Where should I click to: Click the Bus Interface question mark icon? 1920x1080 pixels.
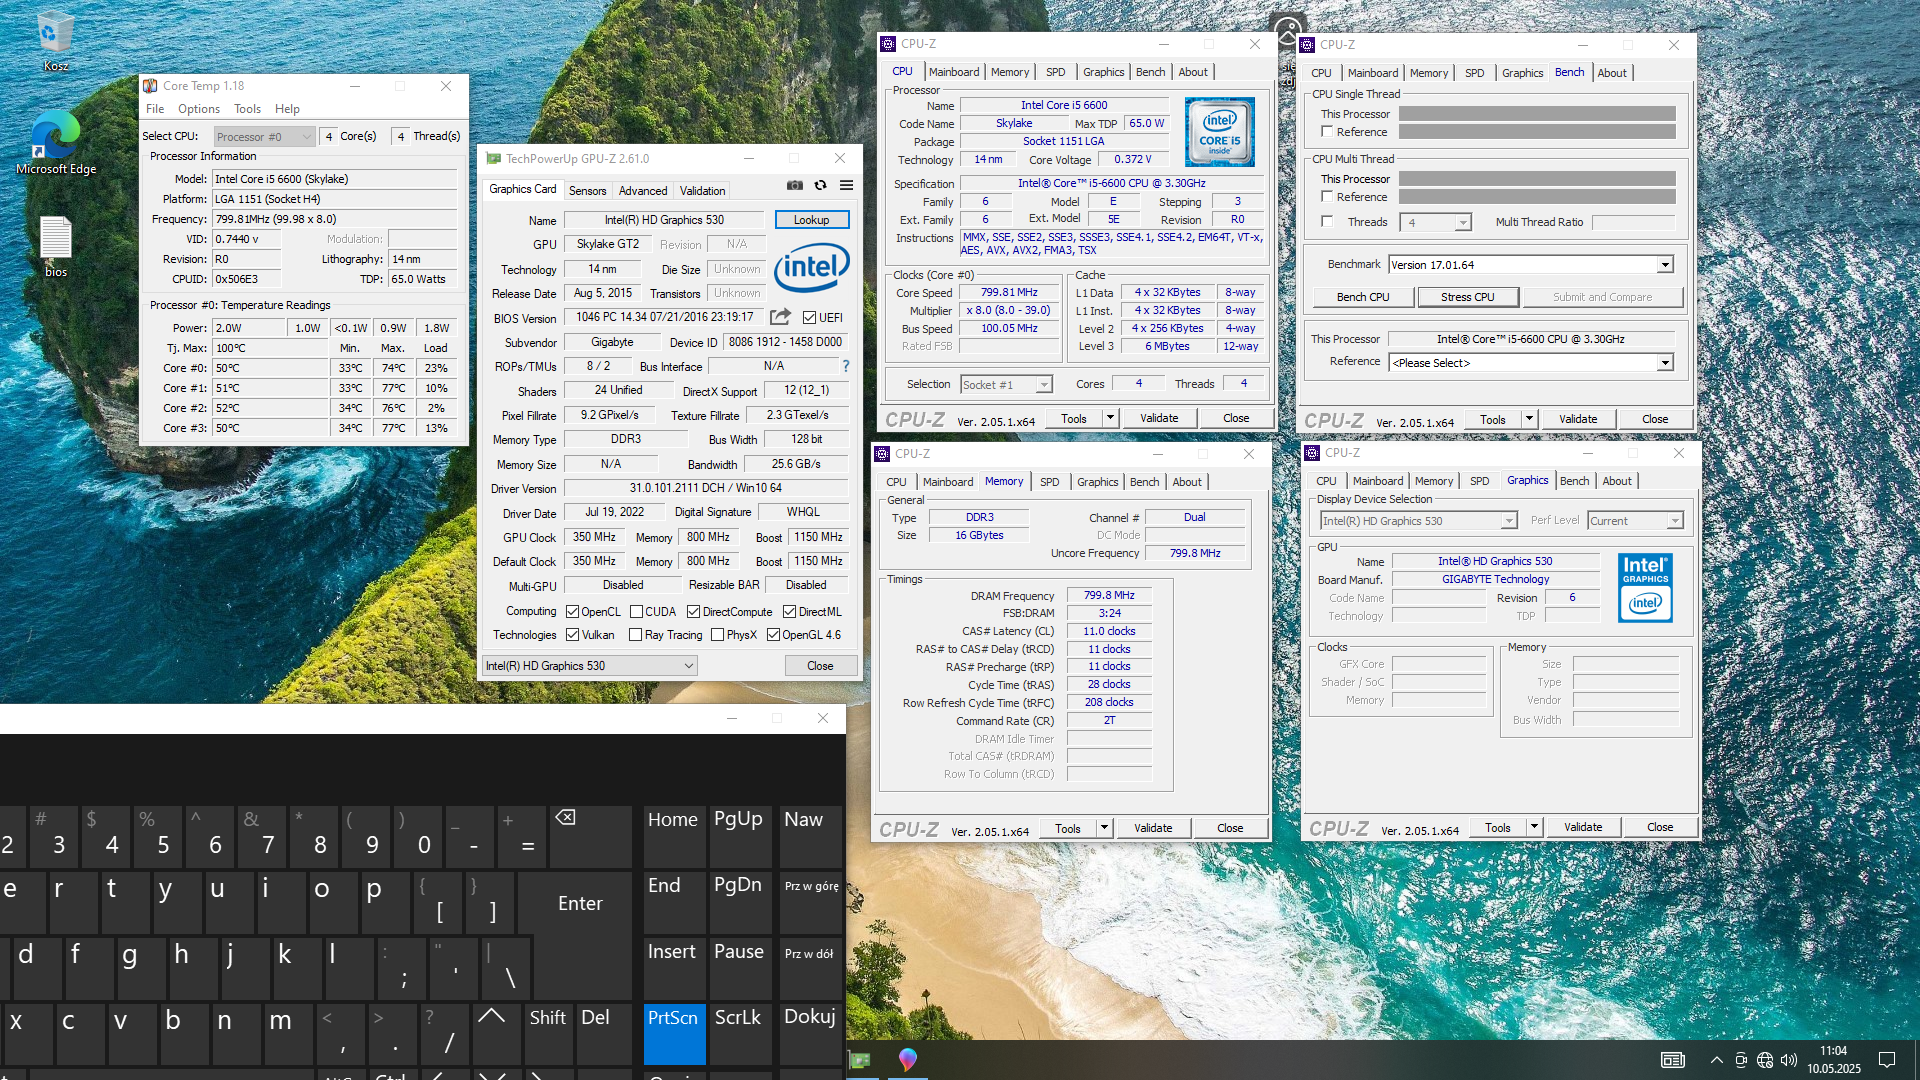(845, 366)
